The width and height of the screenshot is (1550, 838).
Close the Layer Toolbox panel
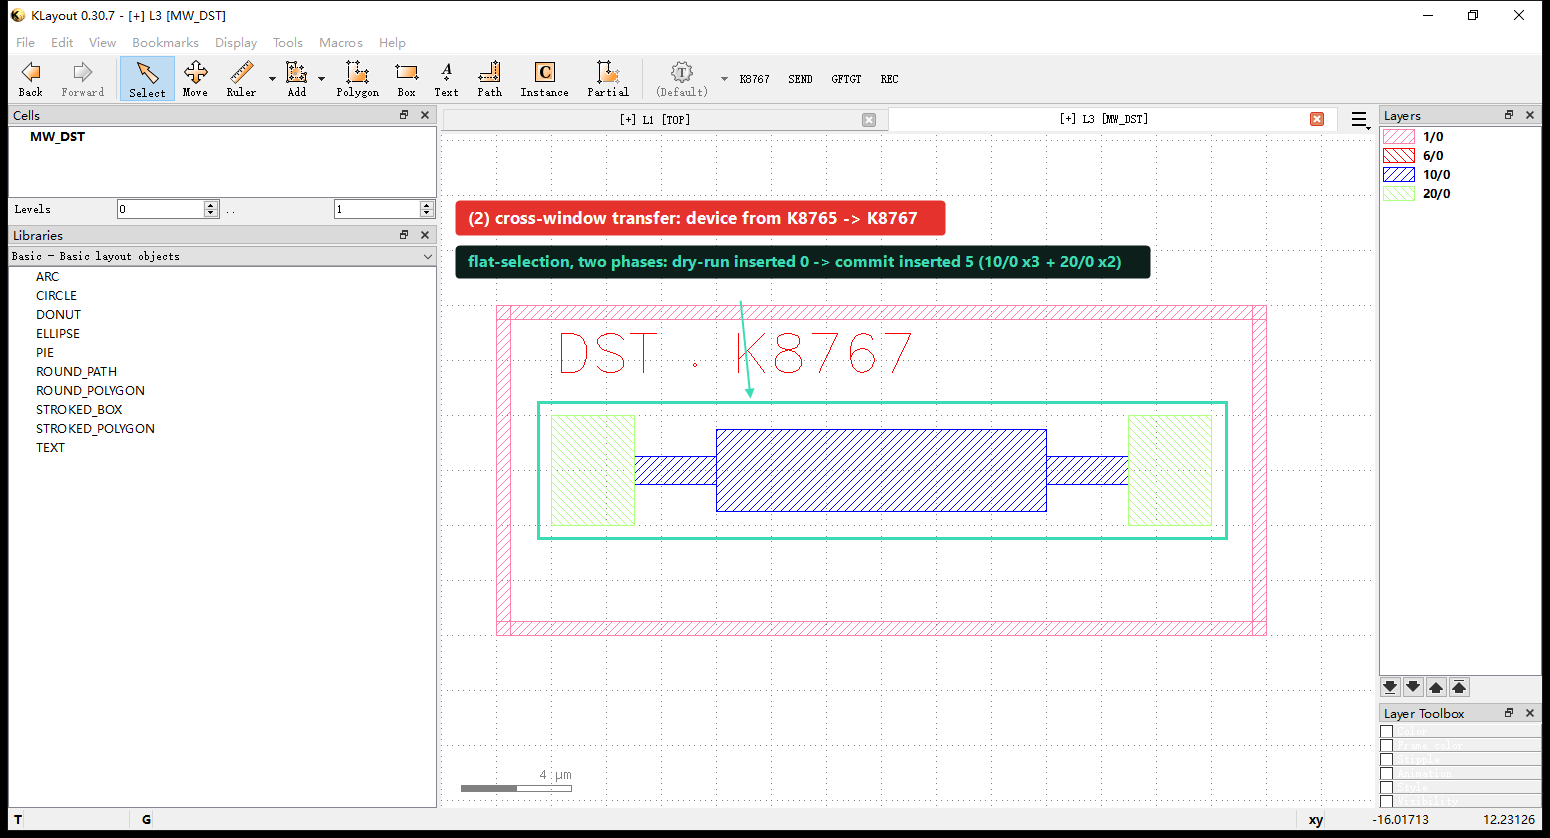(1530, 713)
